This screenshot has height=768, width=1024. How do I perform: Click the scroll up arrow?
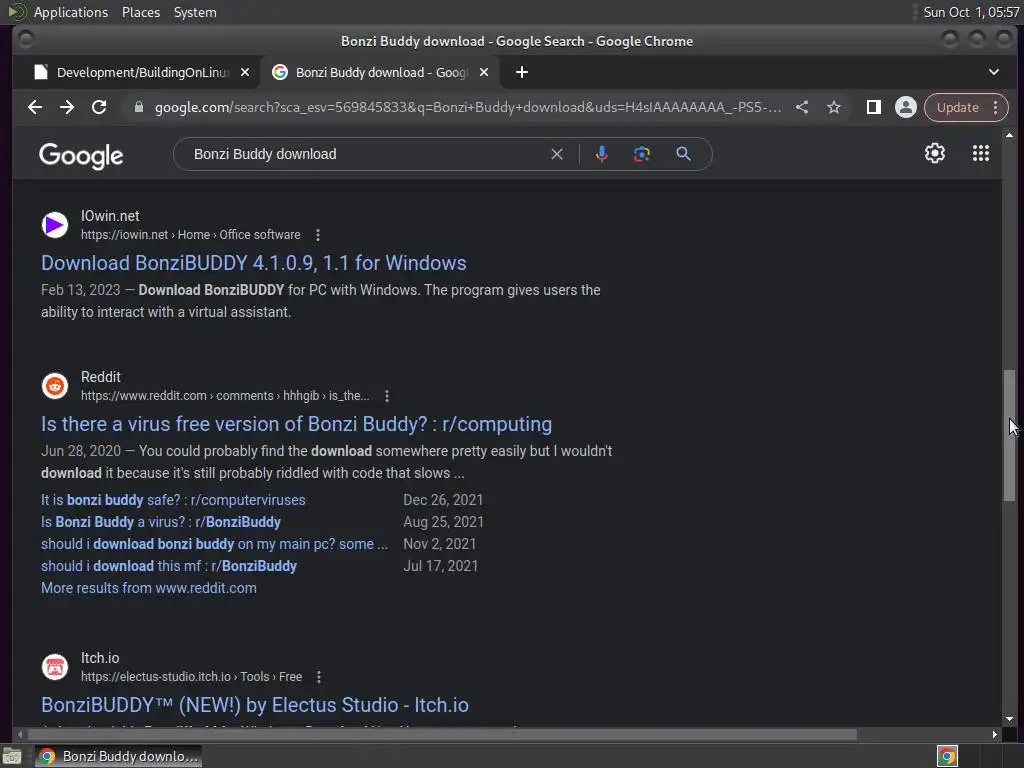click(x=1009, y=135)
